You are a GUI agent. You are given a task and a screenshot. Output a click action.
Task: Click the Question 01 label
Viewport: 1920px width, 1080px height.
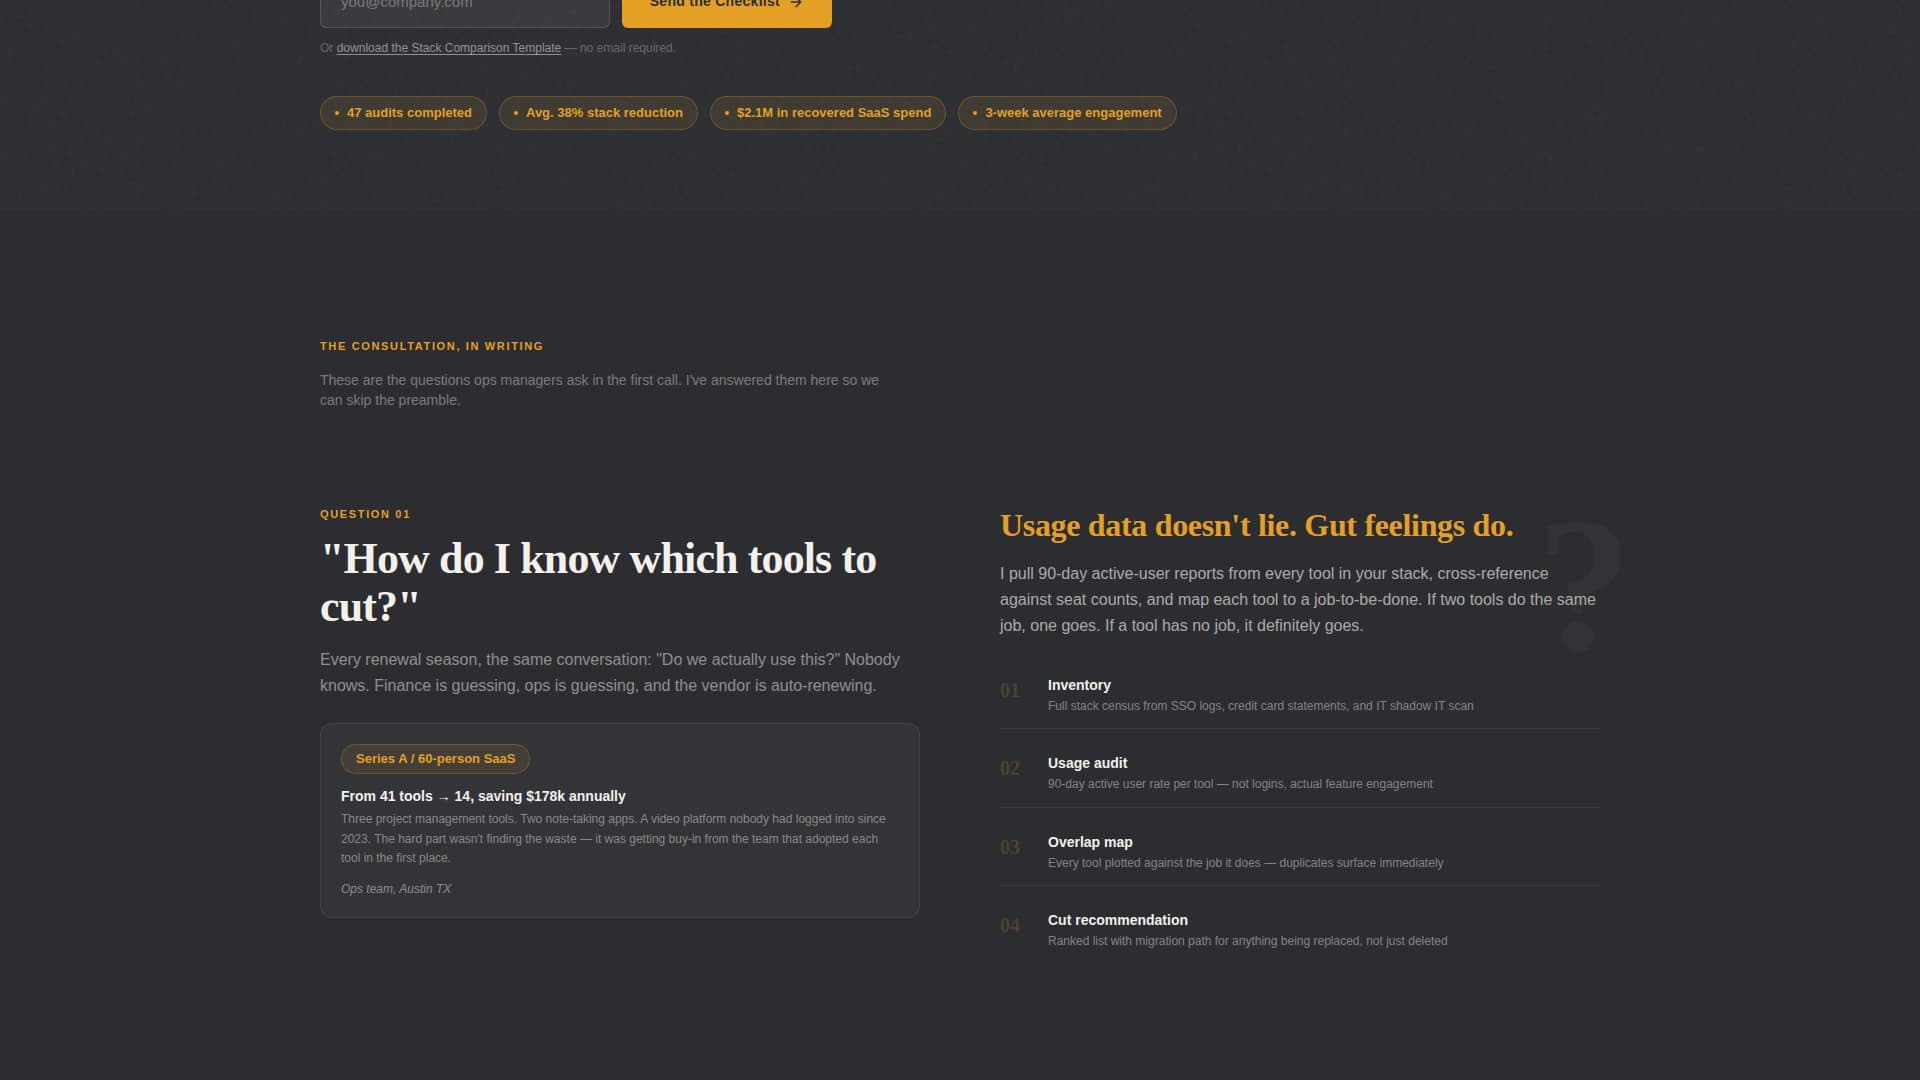[x=365, y=514]
